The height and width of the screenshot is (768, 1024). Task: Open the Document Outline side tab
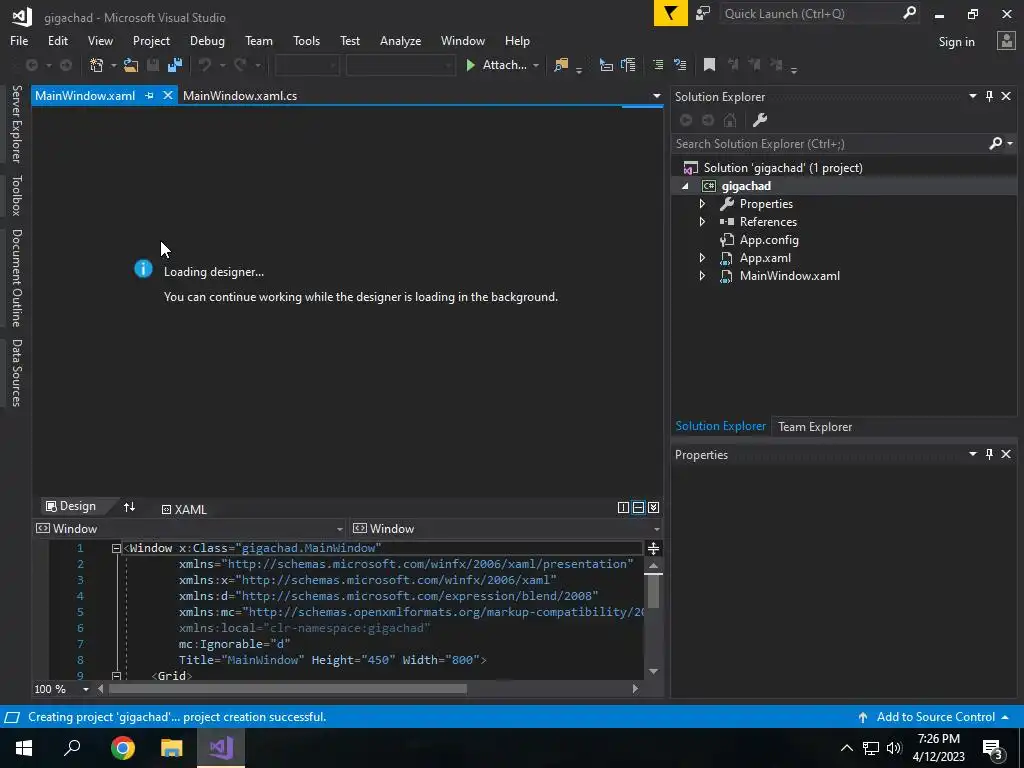pyautogui.click(x=16, y=278)
